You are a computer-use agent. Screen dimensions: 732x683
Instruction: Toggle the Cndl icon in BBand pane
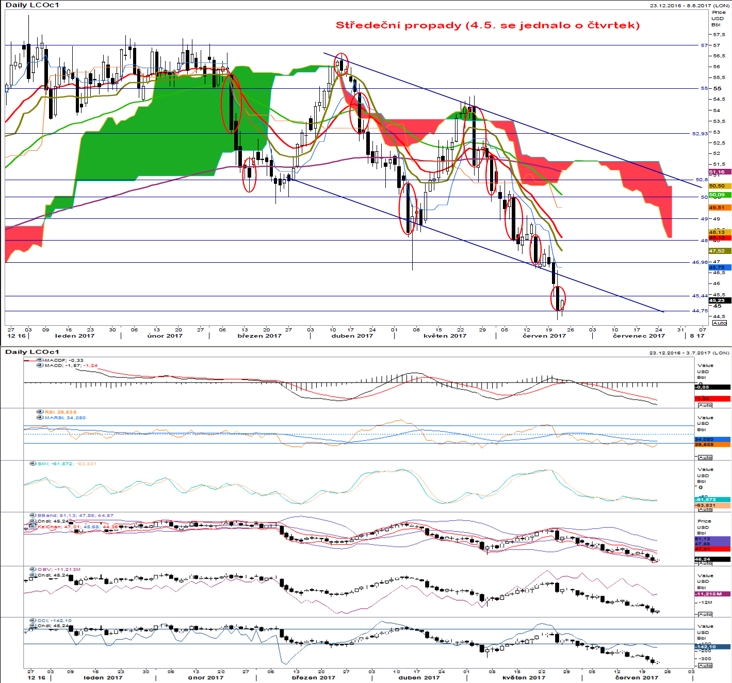pyautogui.click(x=33, y=521)
